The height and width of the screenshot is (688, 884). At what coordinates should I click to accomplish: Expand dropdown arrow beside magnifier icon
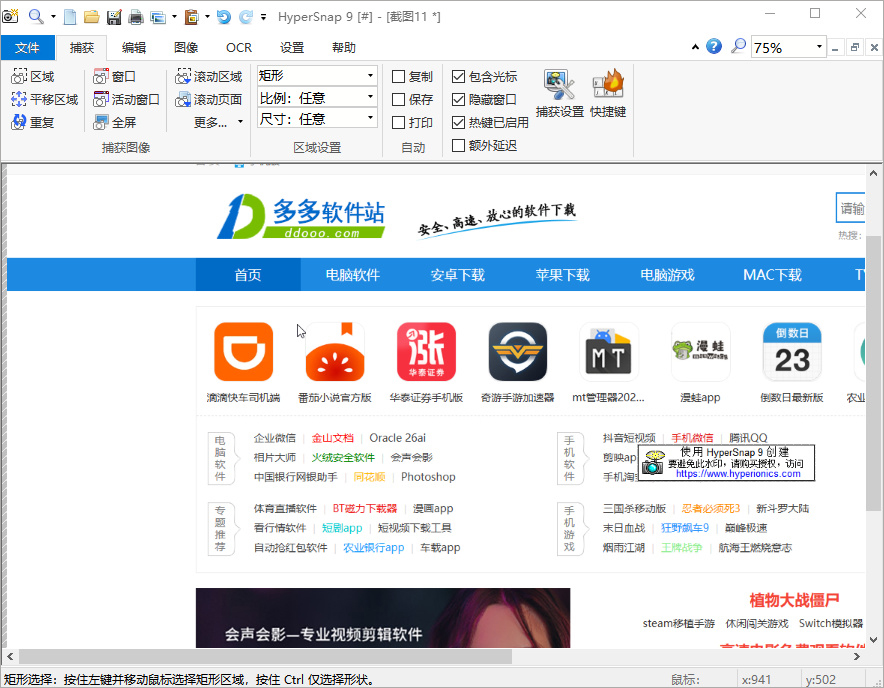point(54,17)
